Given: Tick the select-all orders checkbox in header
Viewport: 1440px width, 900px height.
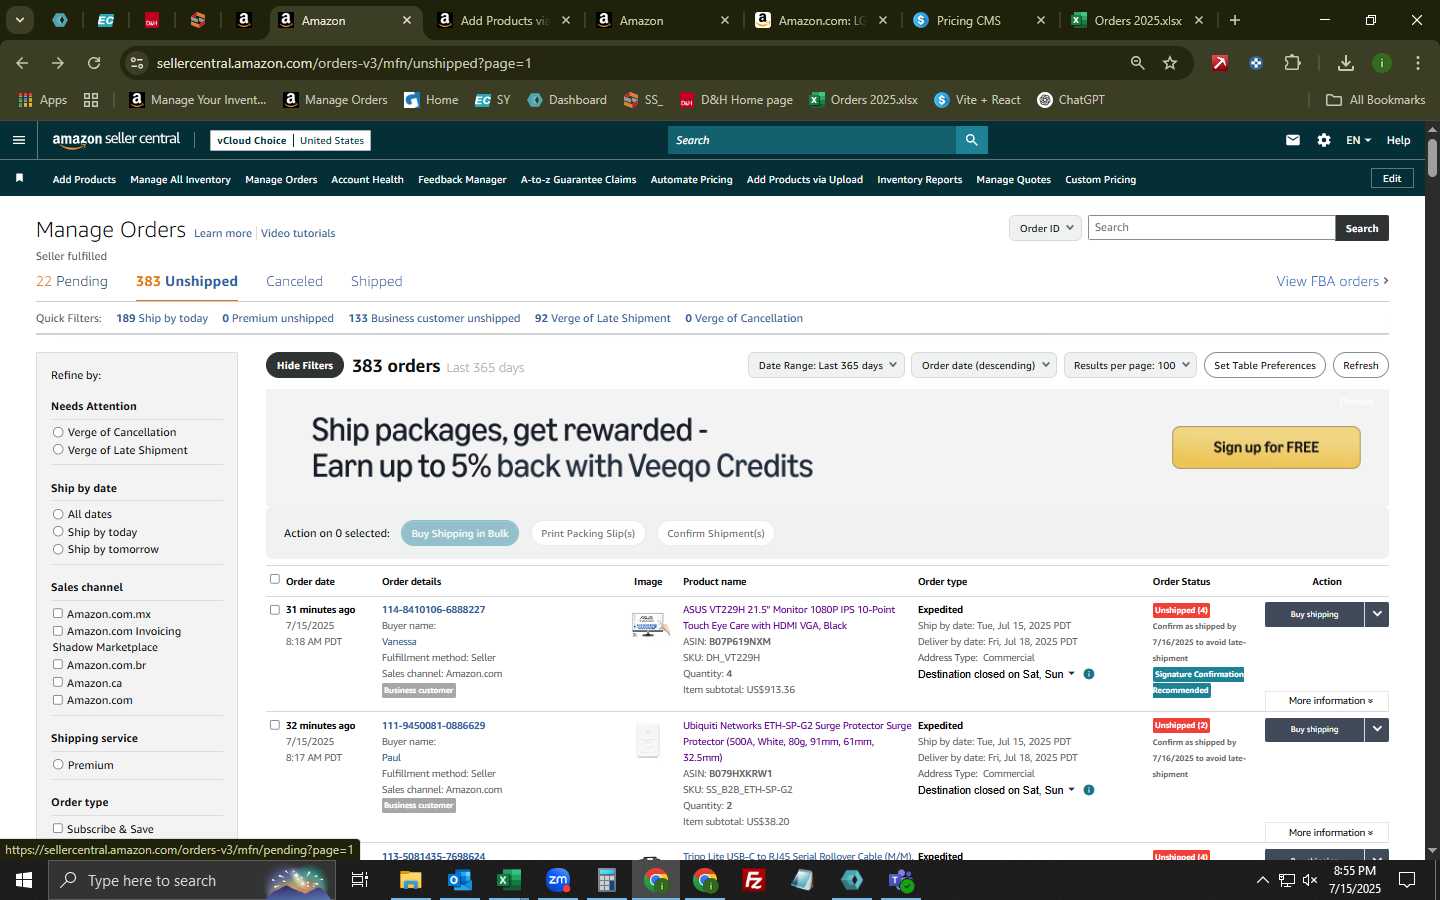Looking at the screenshot, I should tap(275, 579).
